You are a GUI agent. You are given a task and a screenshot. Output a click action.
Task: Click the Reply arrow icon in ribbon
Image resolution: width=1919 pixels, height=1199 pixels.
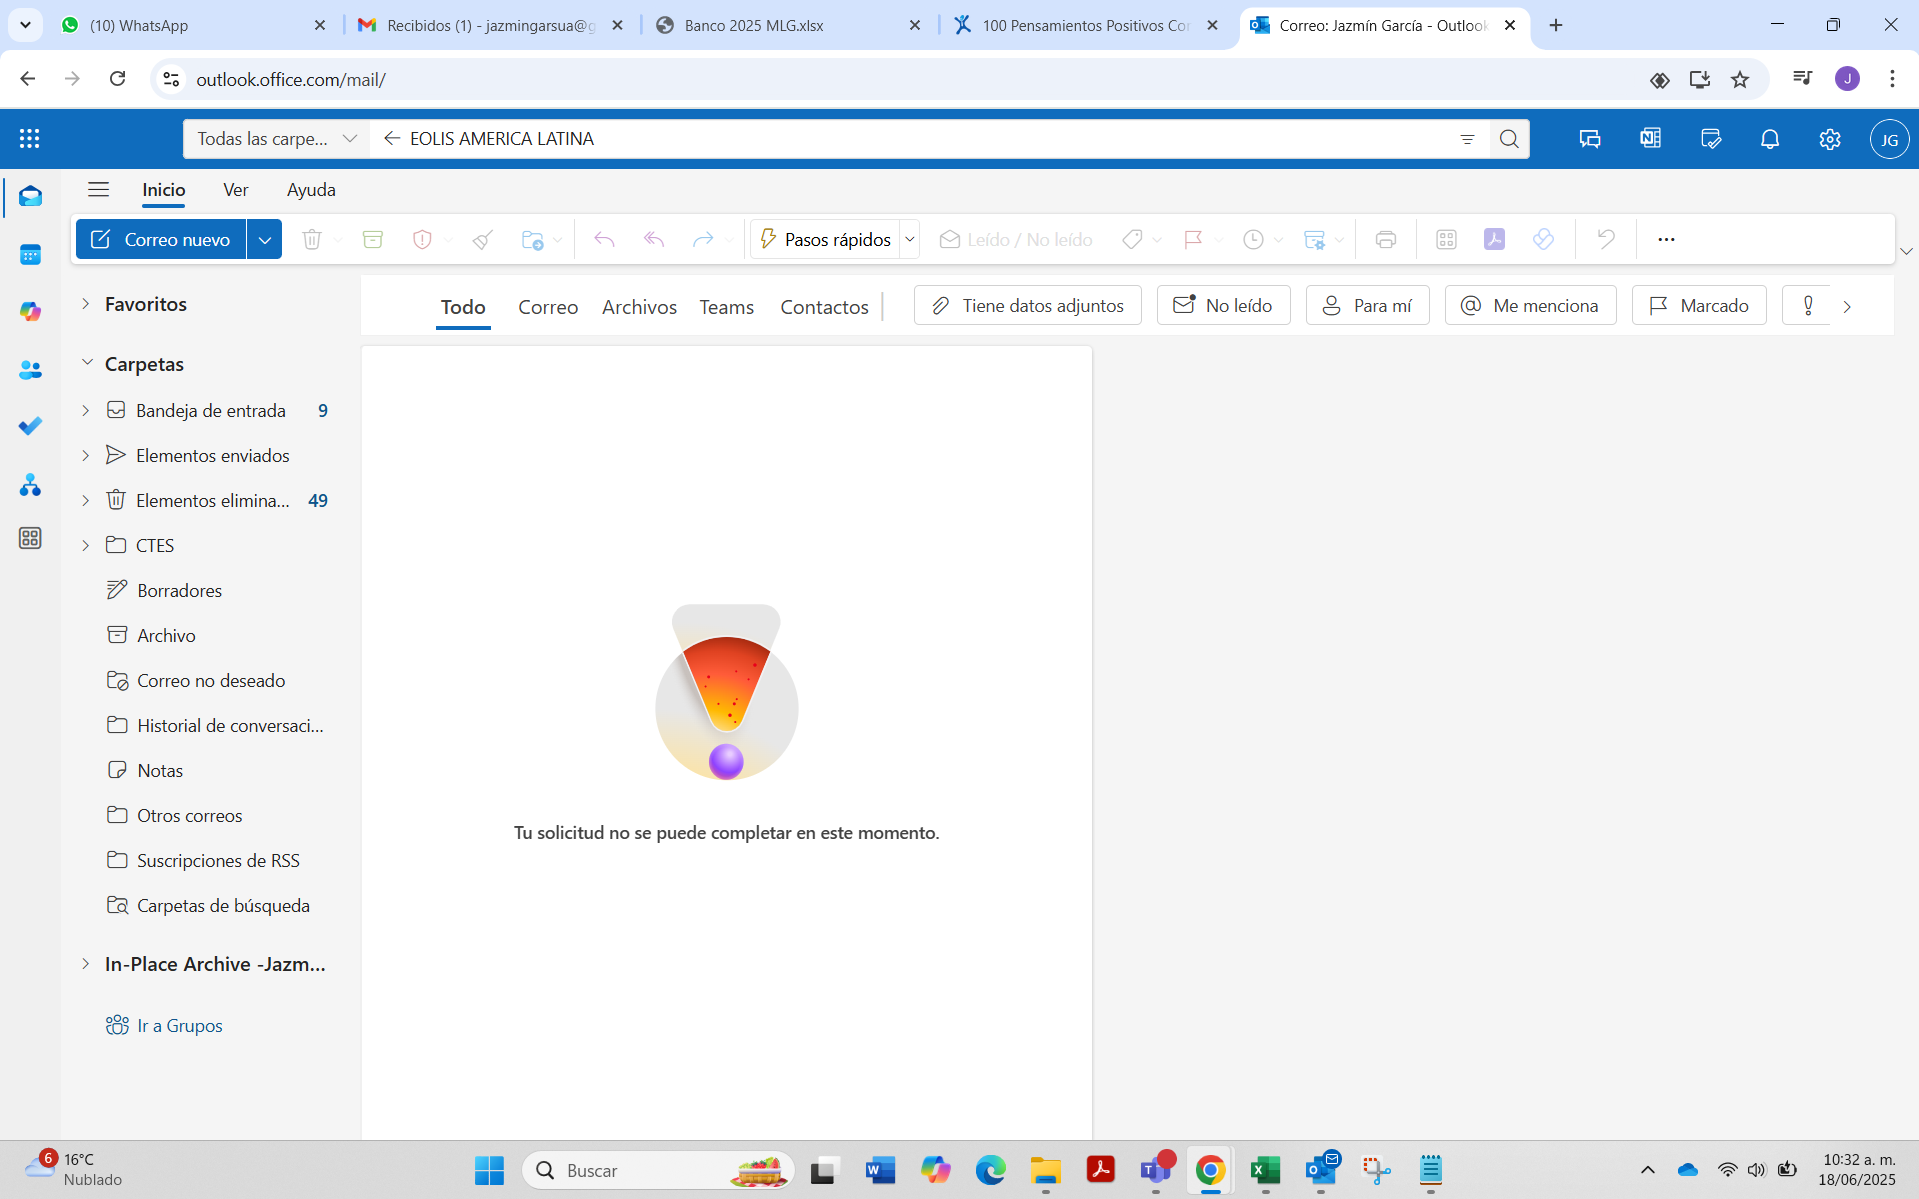604,239
